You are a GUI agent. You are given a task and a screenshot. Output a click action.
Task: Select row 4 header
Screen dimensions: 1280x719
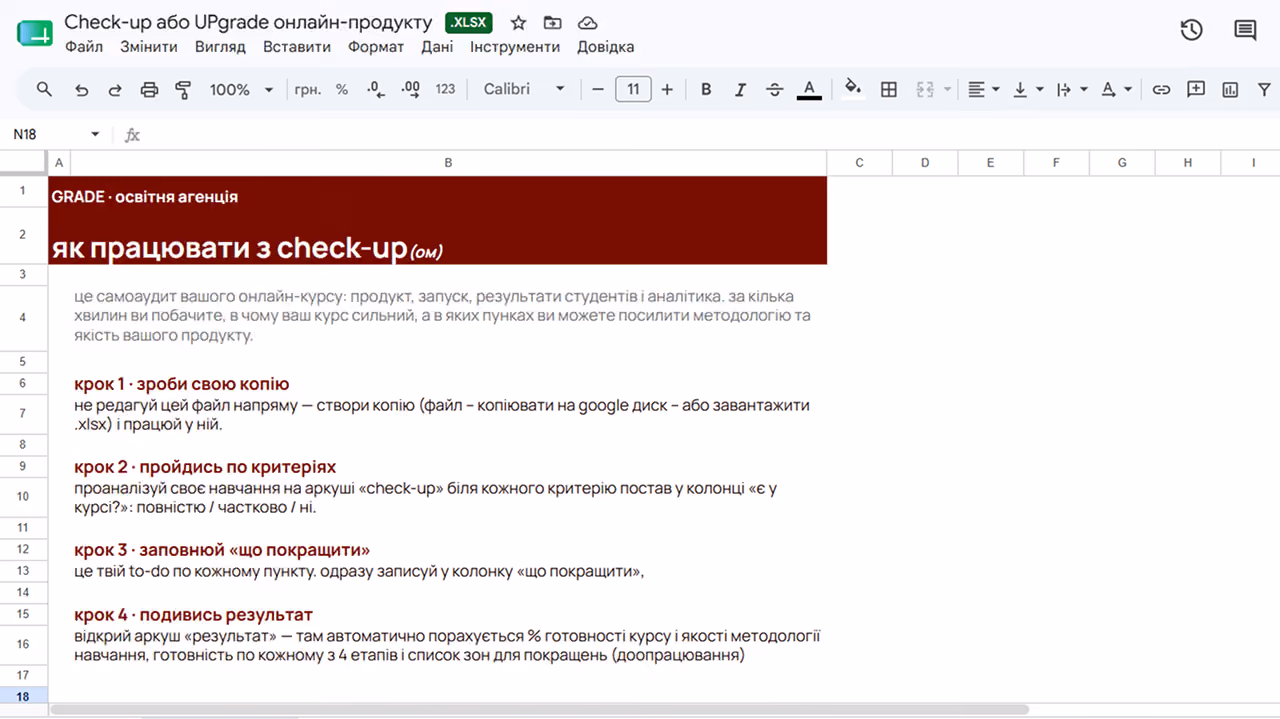pos(23,317)
